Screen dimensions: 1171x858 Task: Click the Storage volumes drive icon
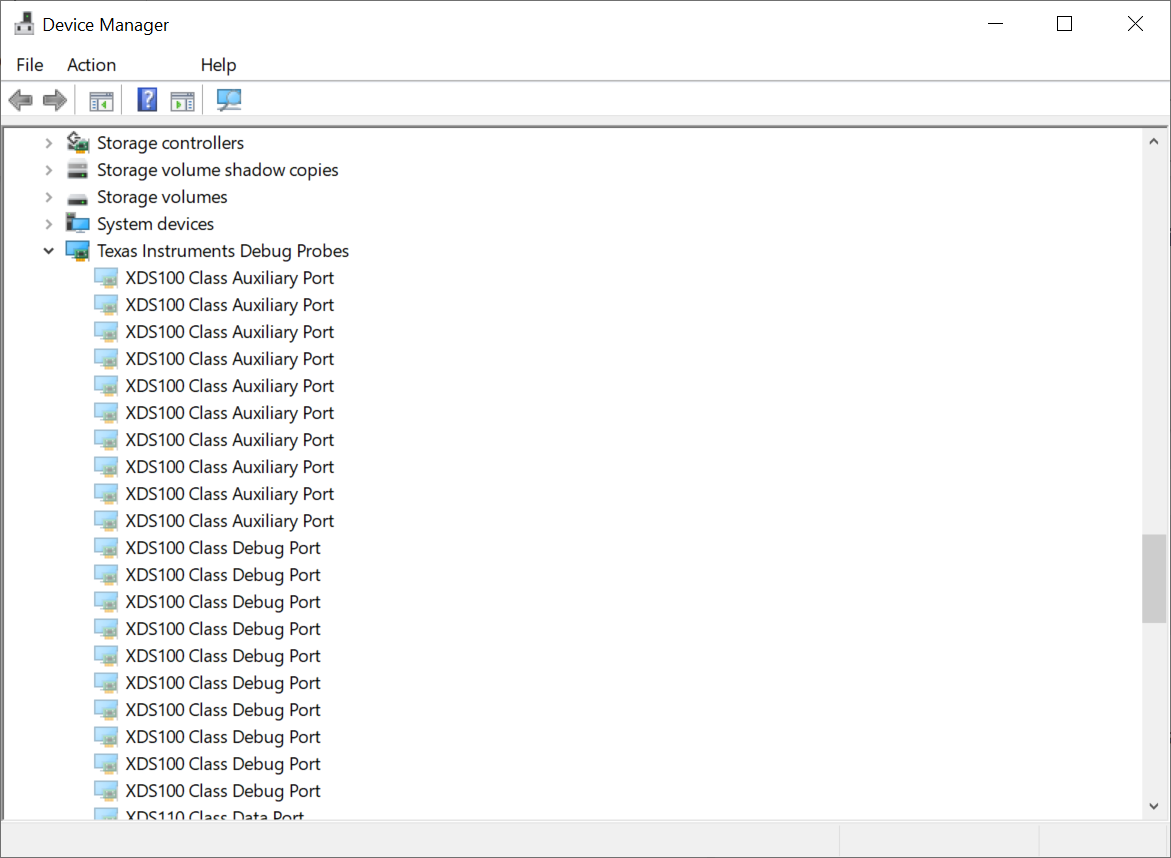tap(78, 199)
